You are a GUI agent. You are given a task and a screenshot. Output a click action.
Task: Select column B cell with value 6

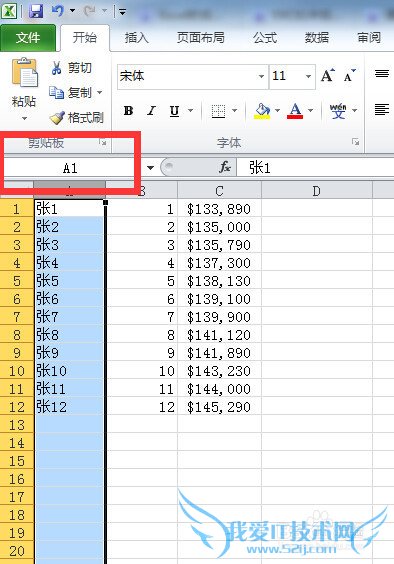coord(142,299)
